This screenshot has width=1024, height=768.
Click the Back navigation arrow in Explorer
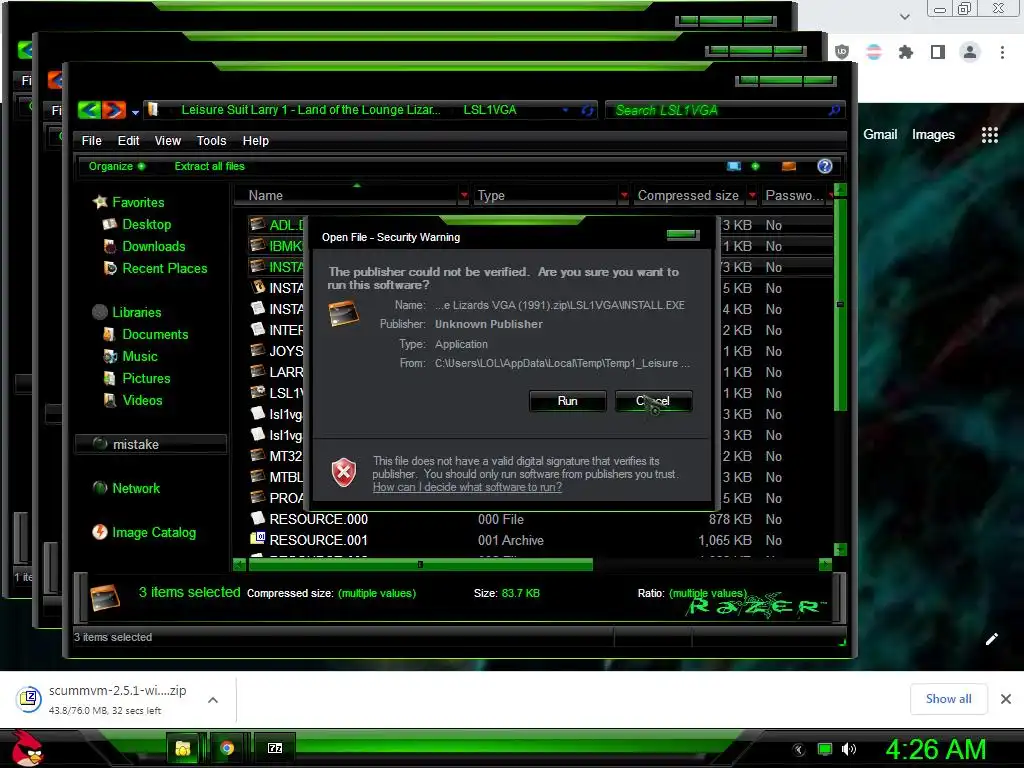[89, 110]
